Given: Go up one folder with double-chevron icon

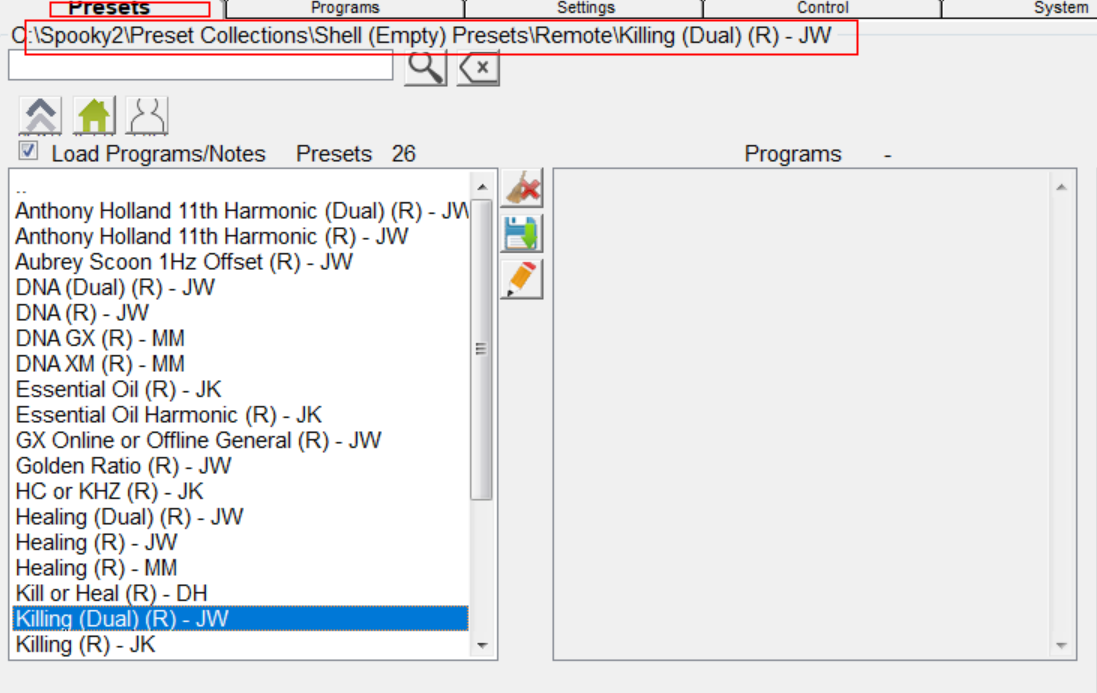Looking at the screenshot, I should [39, 116].
